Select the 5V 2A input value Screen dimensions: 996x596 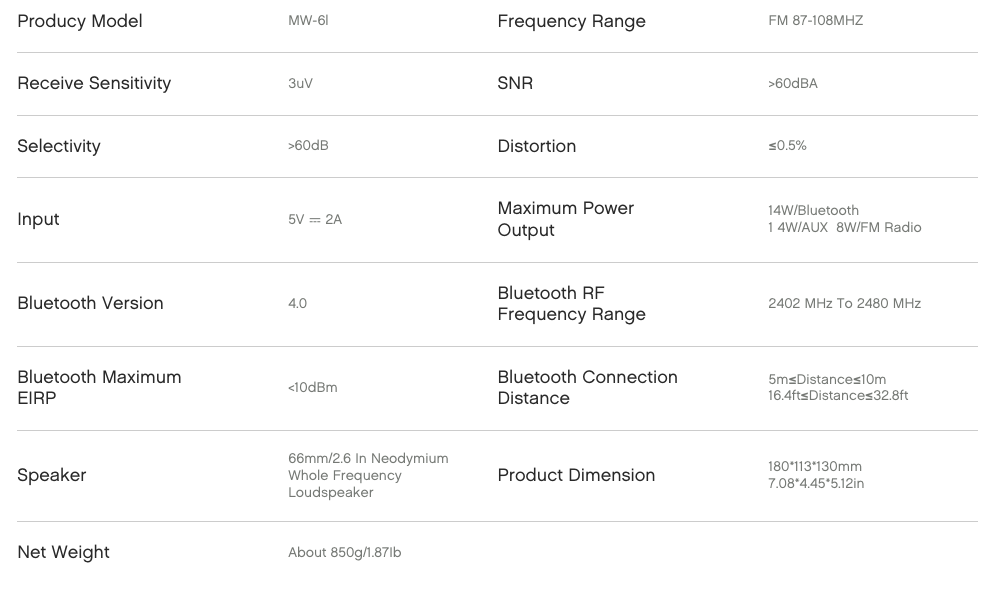pos(315,219)
